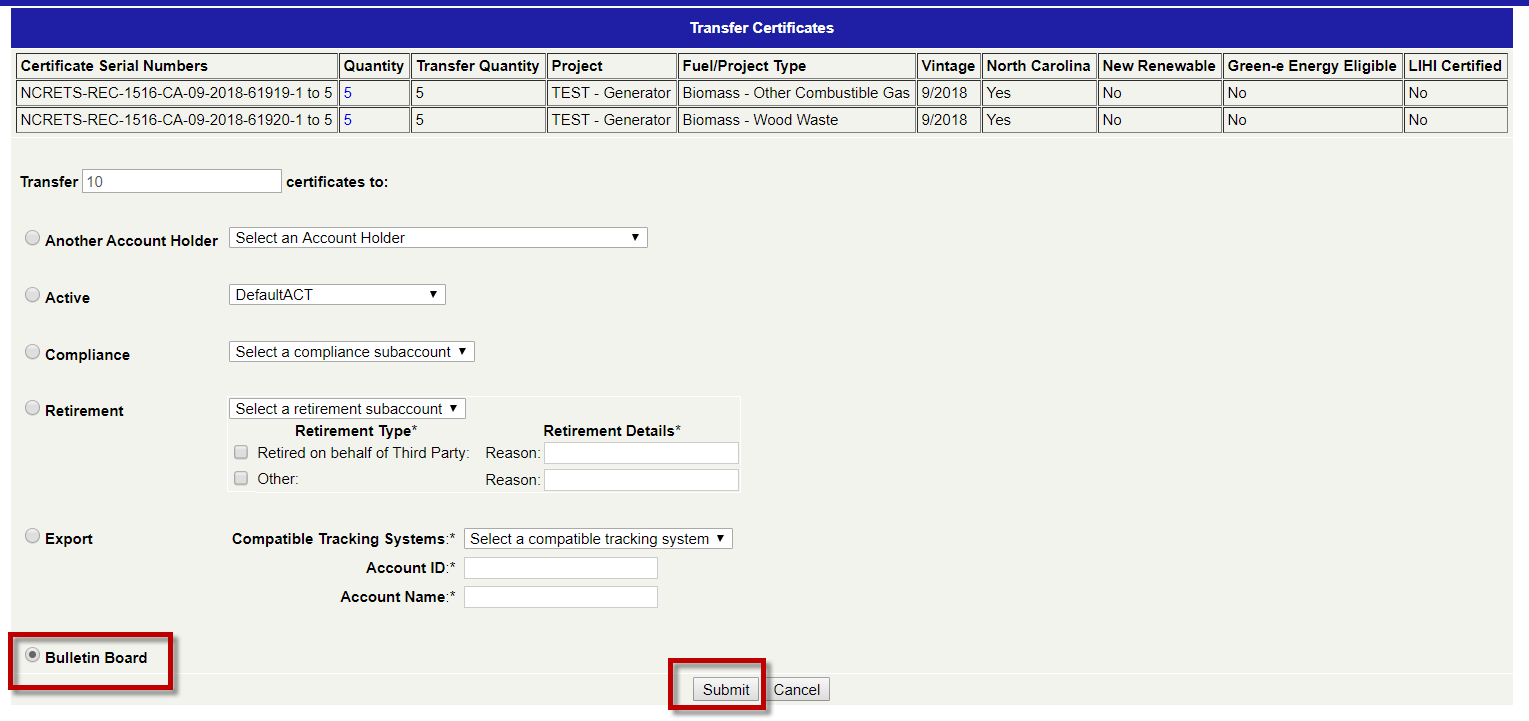Open the compatible tracking system dropdown

(598, 539)
